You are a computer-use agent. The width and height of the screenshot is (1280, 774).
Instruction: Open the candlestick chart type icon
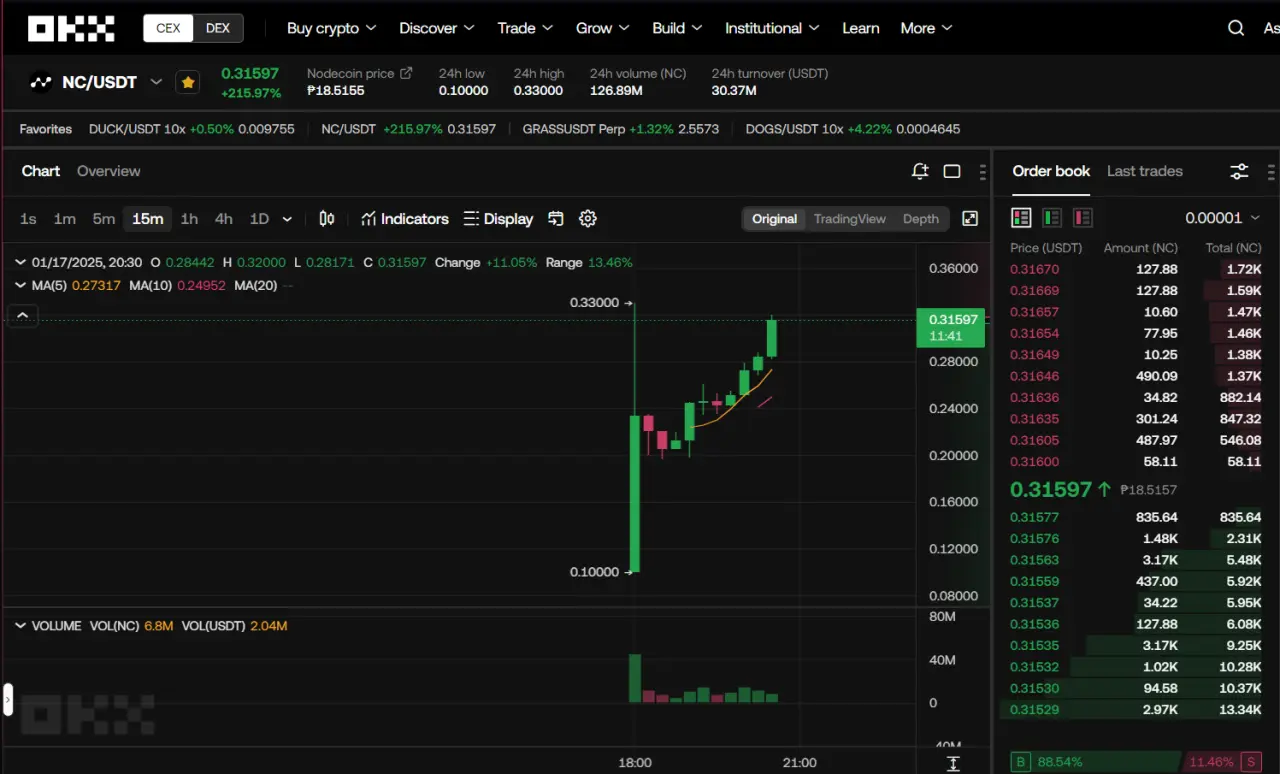(327, 219)
